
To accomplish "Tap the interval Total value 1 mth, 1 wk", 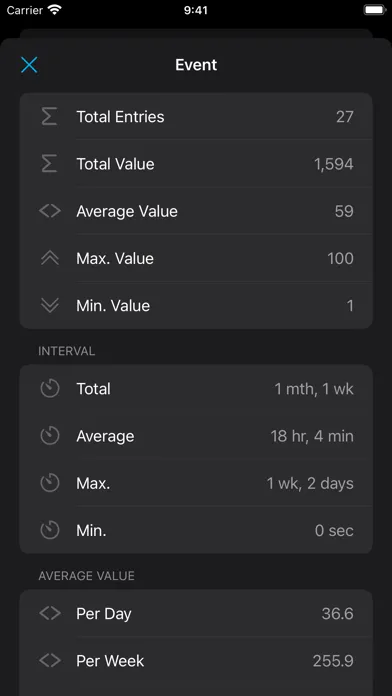I will coord(314,389).
